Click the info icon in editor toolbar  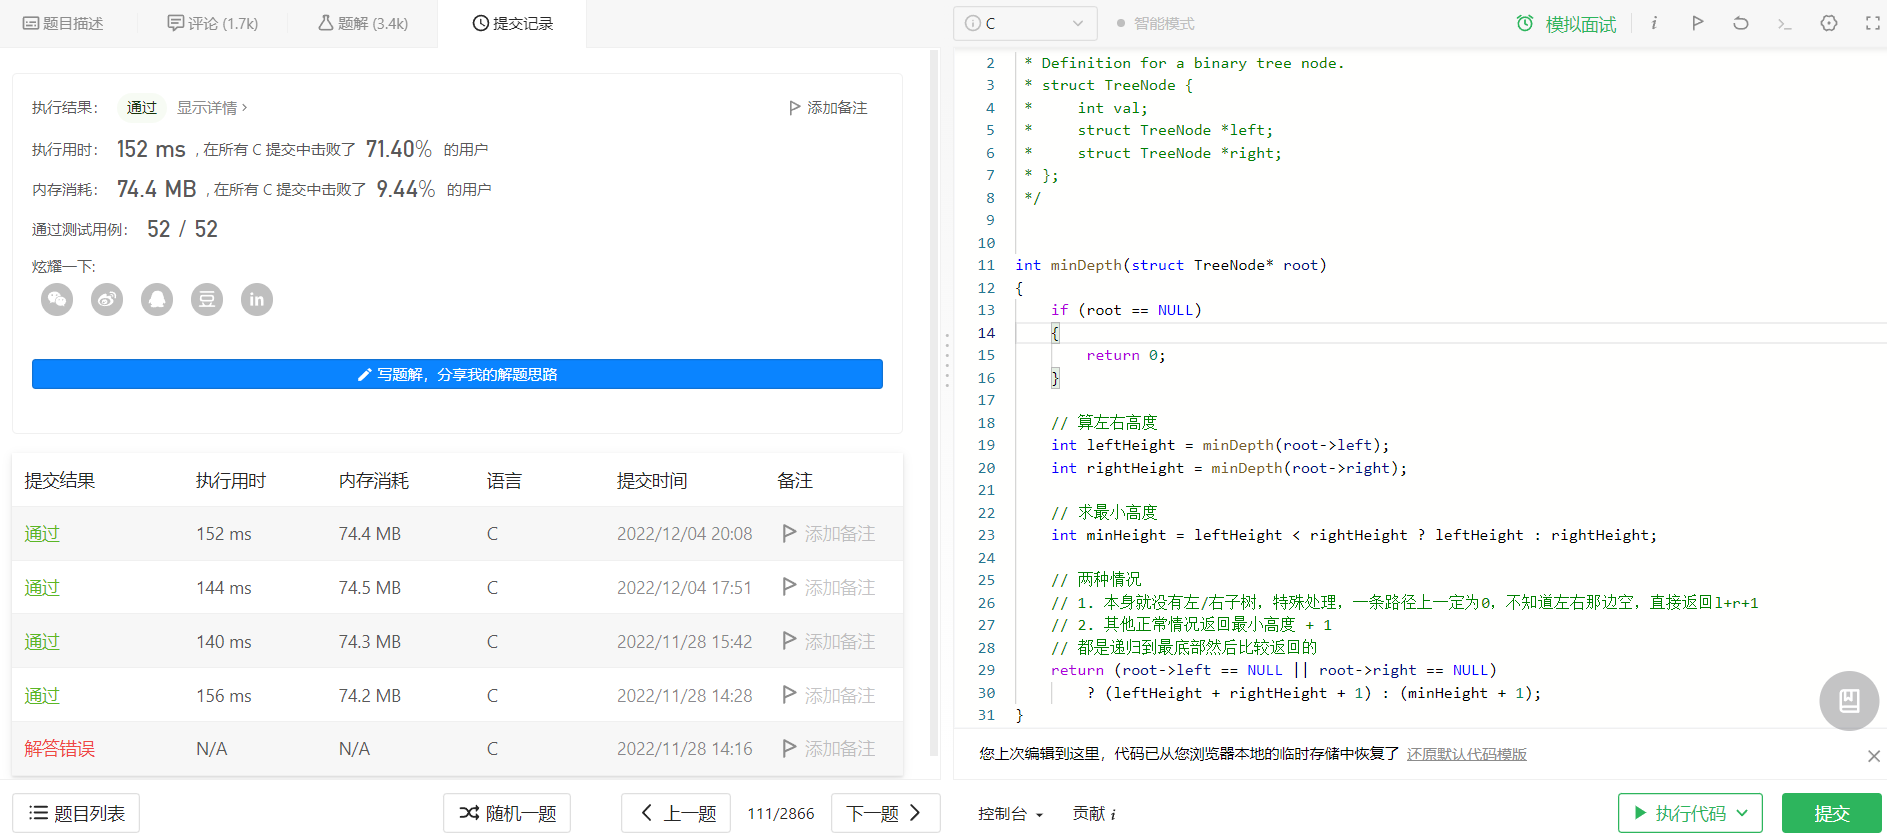click(1654, 23)
